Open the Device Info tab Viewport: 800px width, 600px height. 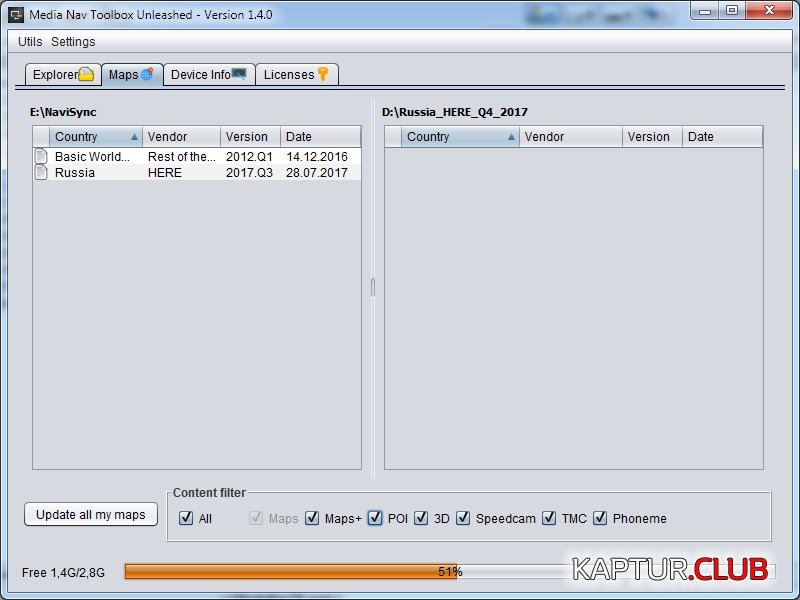click(209, 74)
